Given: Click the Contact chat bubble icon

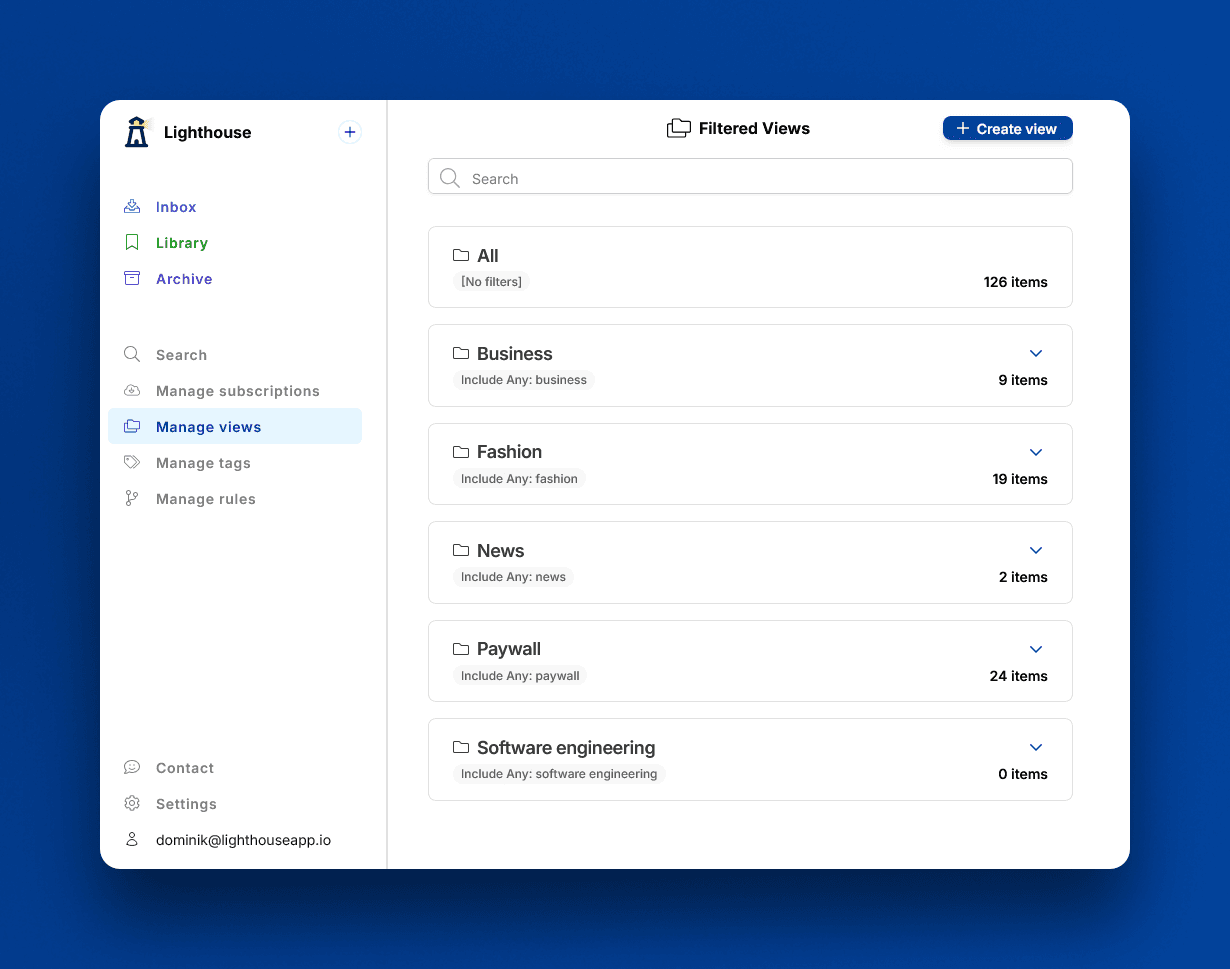Looking at the screenshot, I should click(x=132, y=768).
